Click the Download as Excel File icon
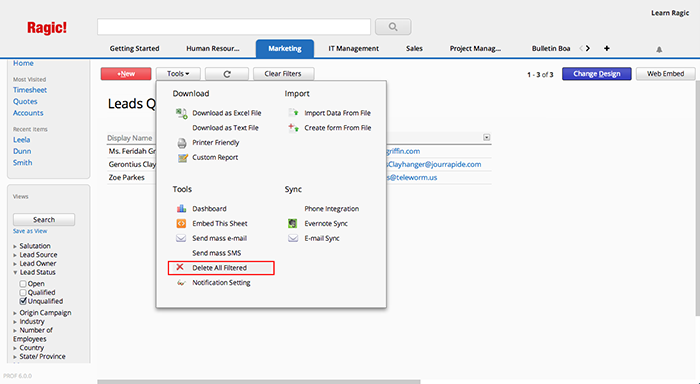This screenshot has width=700, height=384. [181, 113]
